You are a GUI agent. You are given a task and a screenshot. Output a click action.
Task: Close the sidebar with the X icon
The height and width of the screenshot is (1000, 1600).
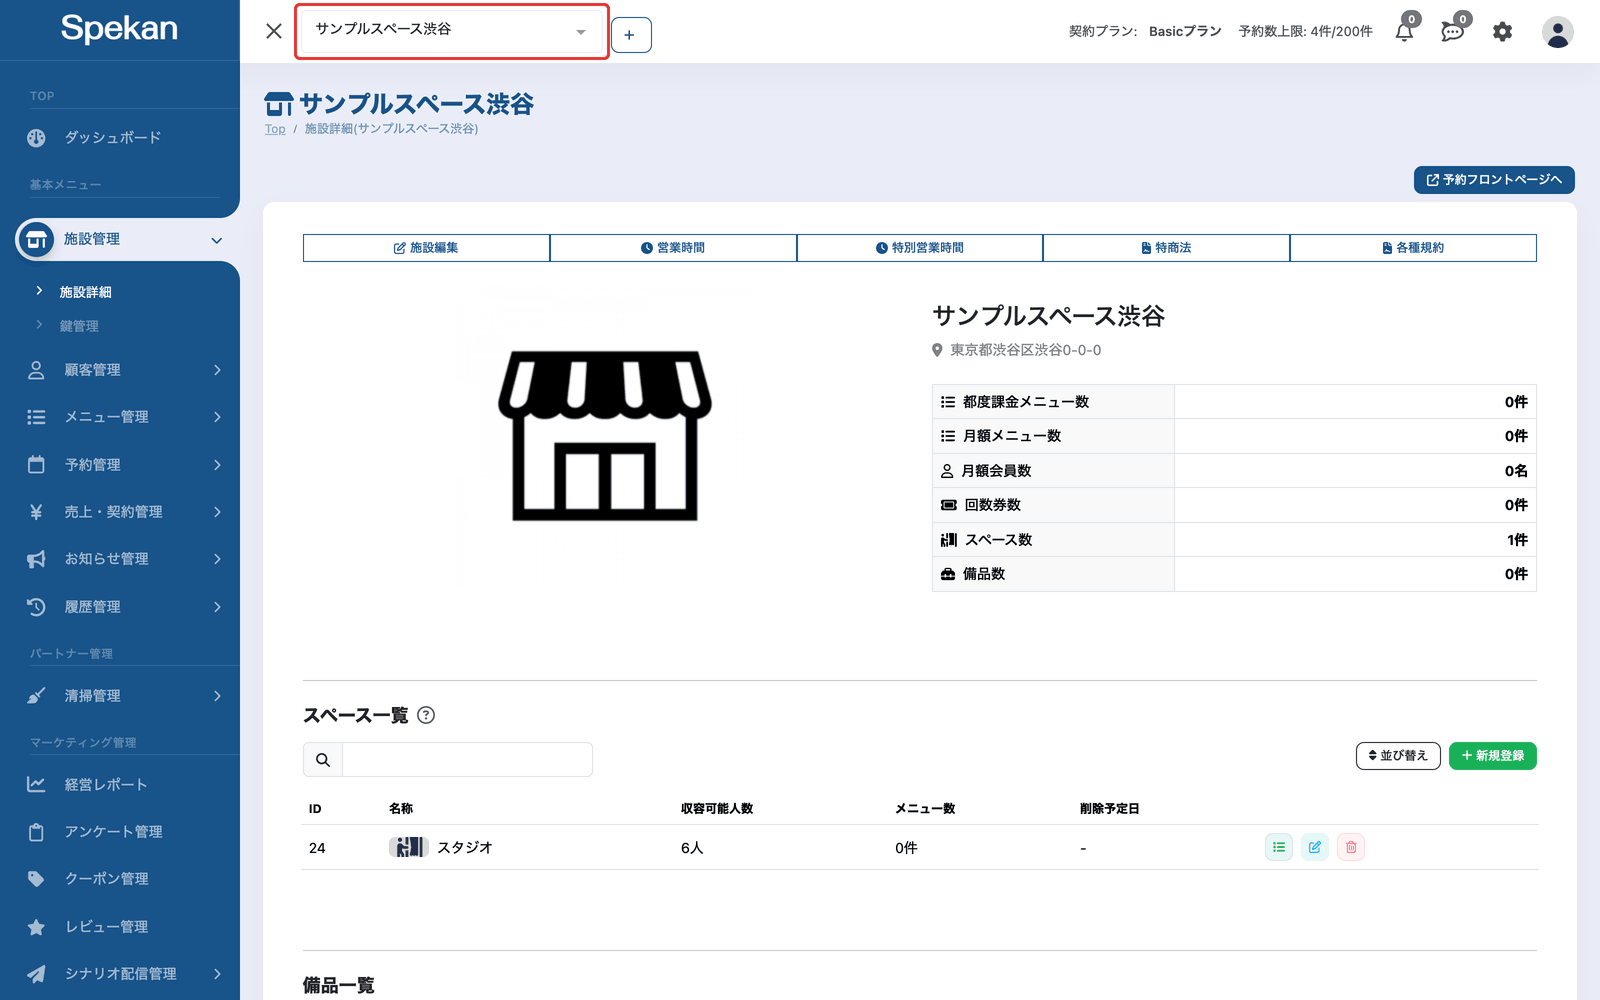click(274, 31)
